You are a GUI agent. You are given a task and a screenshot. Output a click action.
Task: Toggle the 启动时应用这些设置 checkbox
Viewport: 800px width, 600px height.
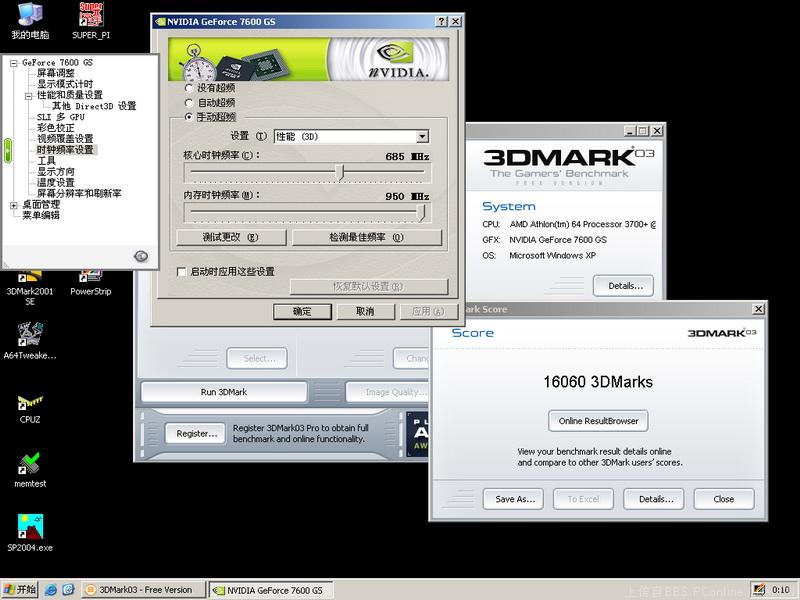(181, 271)
